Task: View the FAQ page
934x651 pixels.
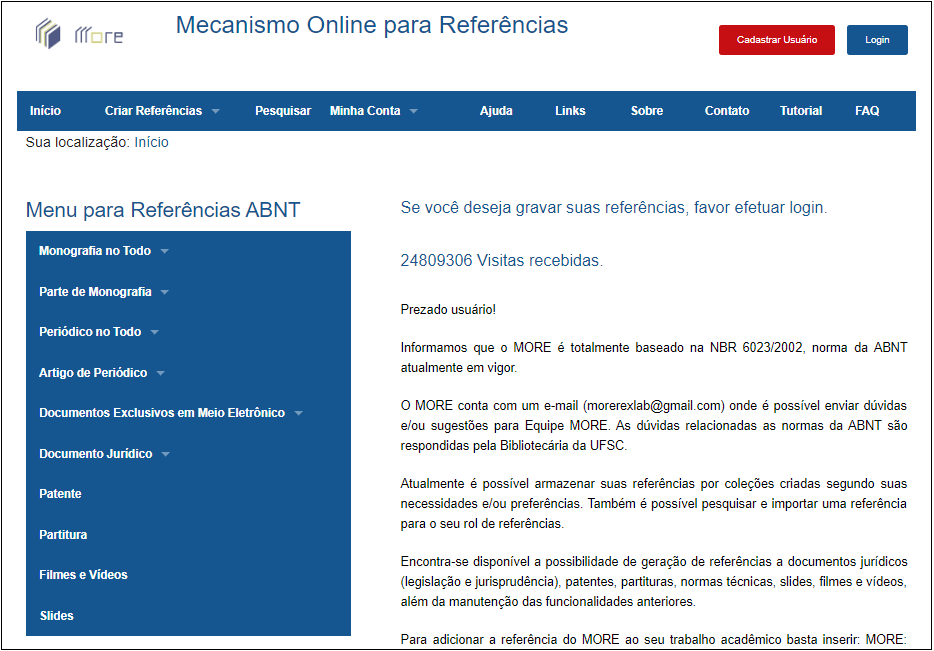Action: 867,111
